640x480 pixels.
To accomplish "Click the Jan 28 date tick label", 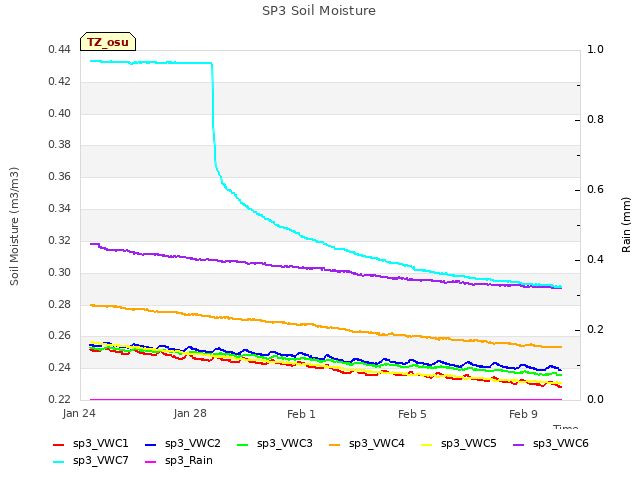I will tap(190, 413).
